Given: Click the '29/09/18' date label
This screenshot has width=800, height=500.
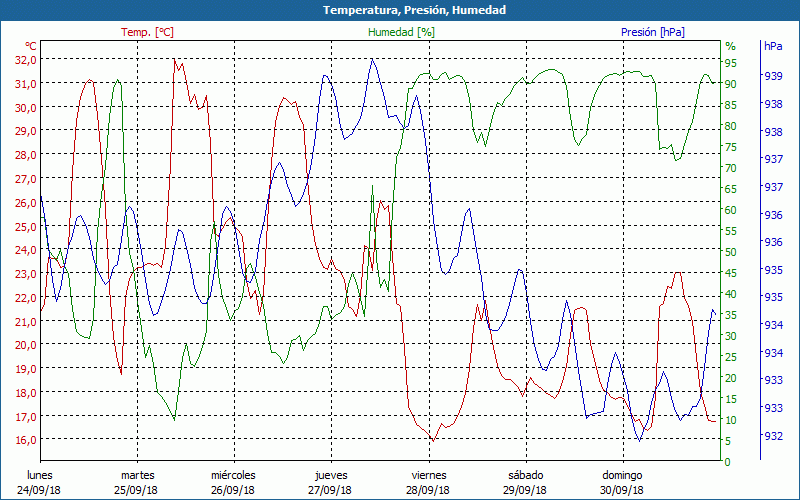Looking at the screenshot, I should 524,490.
